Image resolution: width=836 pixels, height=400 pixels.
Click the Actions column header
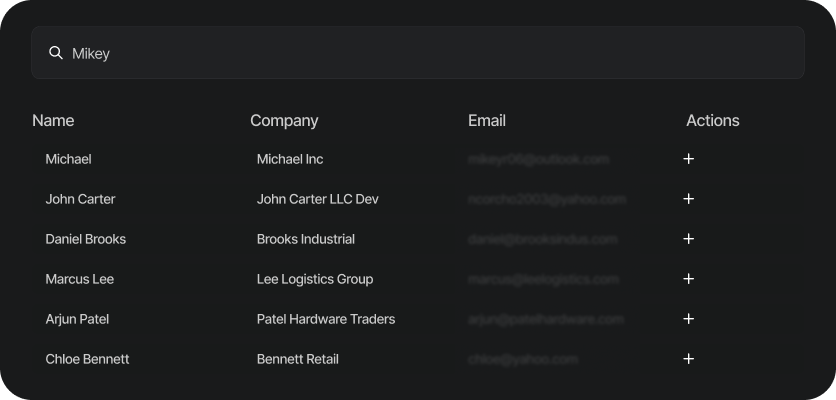coord(713,121)
